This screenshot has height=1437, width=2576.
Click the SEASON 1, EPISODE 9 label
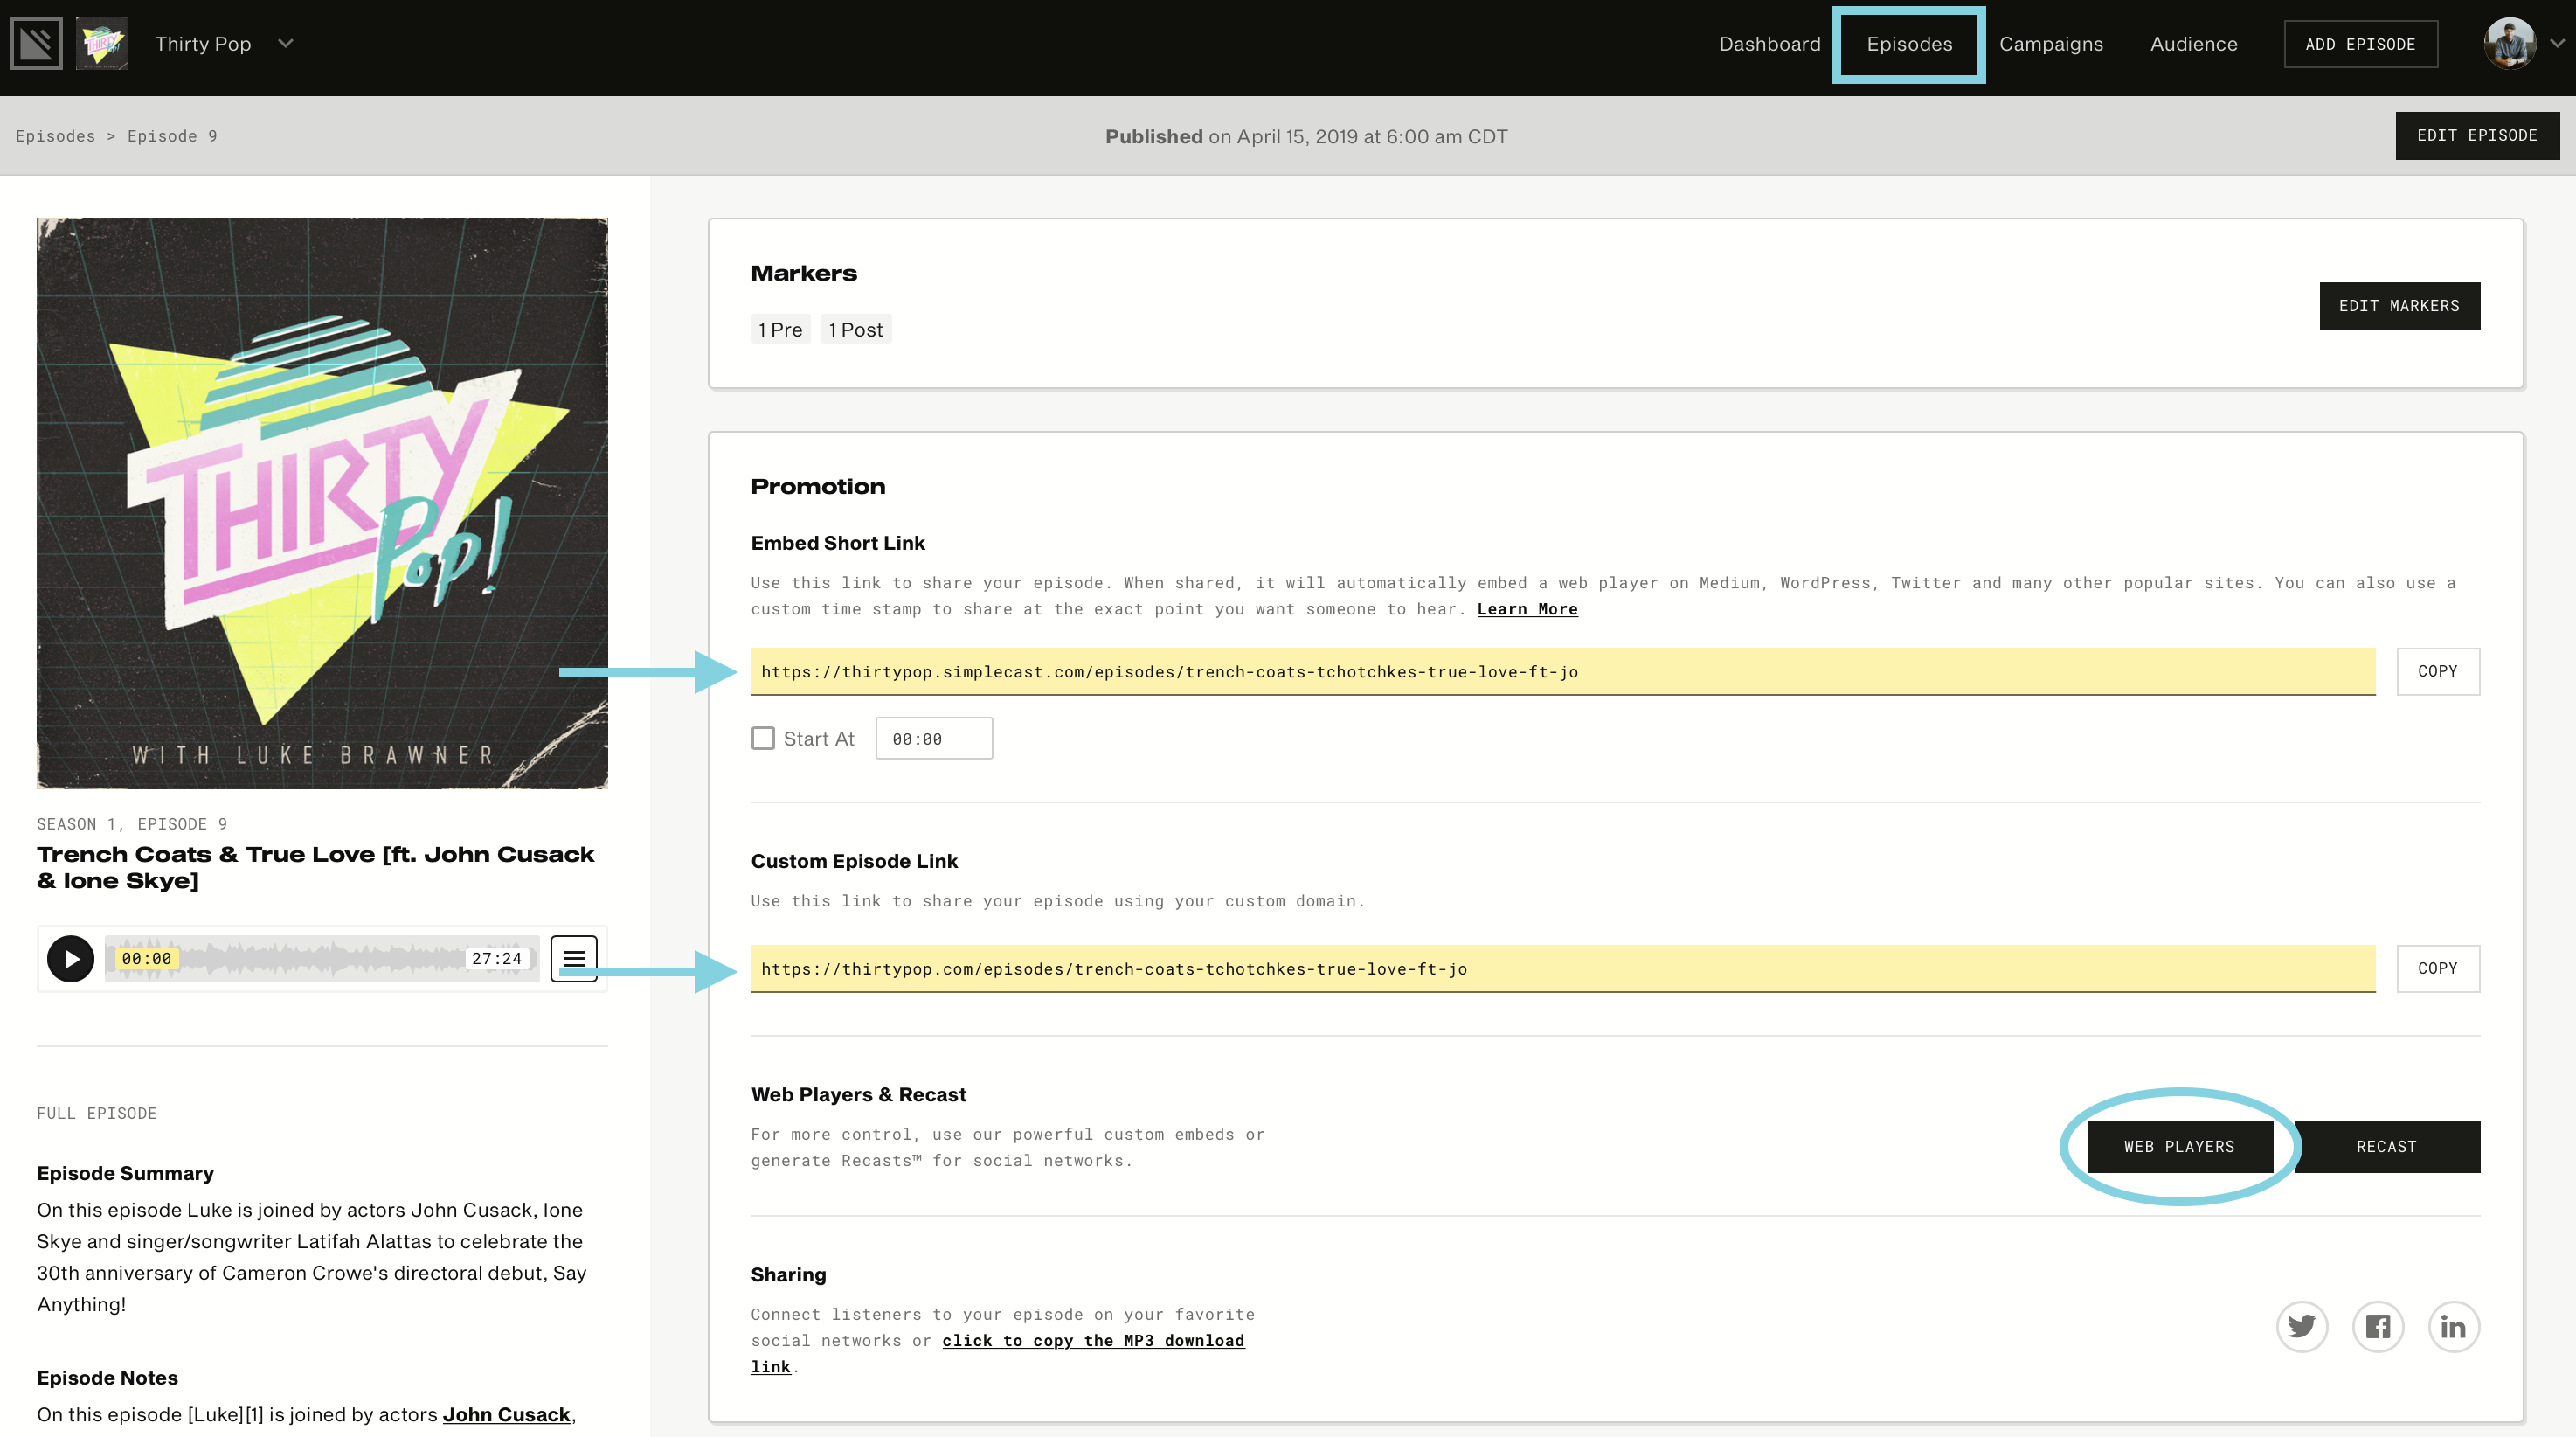[x=132, y=824]
